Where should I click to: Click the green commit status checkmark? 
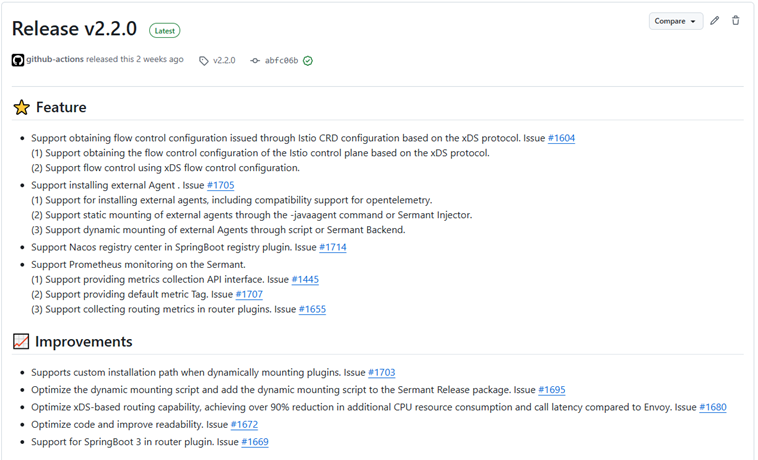pyautogui.click(x=308, y=61)
